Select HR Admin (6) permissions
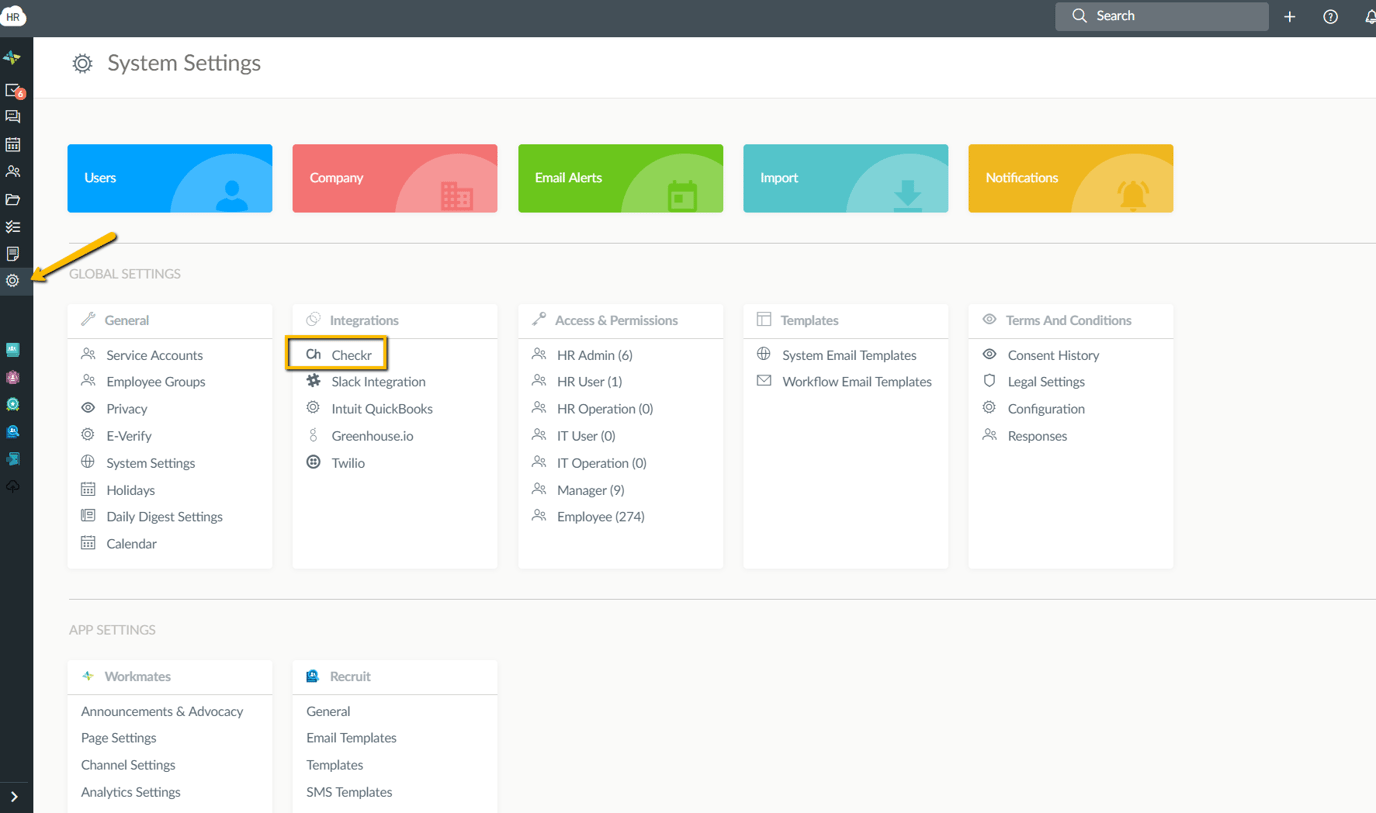This screenshot has height=813, width=1376. pos(594,355)
